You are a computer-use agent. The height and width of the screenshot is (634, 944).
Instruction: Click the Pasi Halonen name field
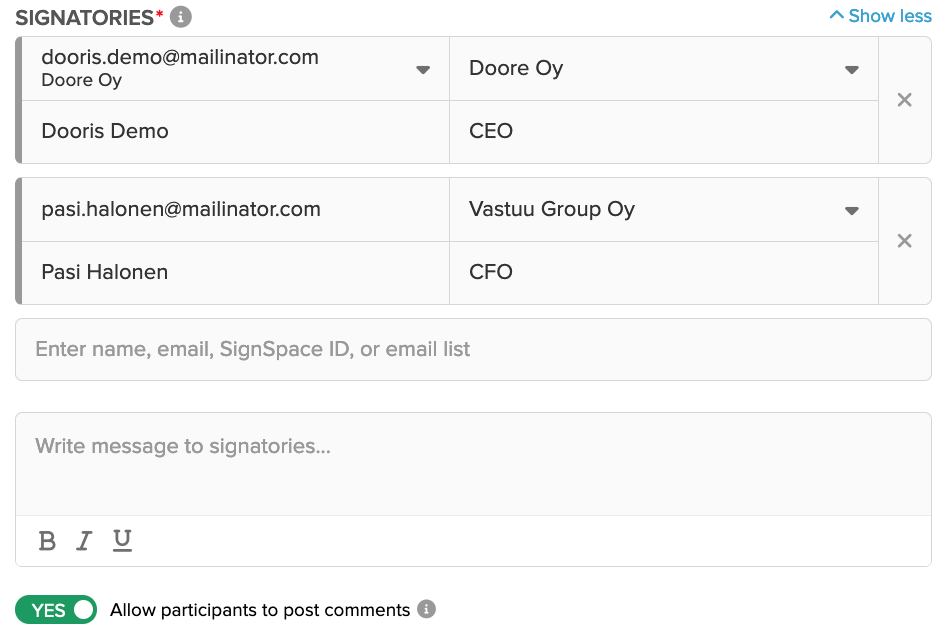click(235, 273)
